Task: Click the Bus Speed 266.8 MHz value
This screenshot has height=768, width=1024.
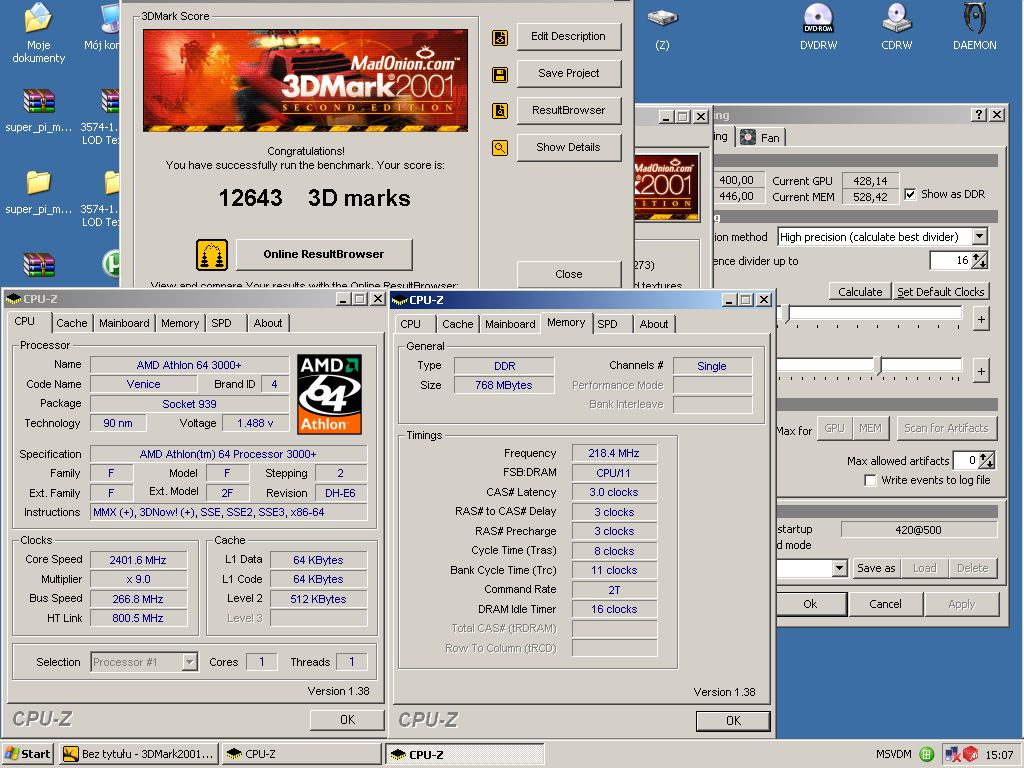Action: click(138, 599)
